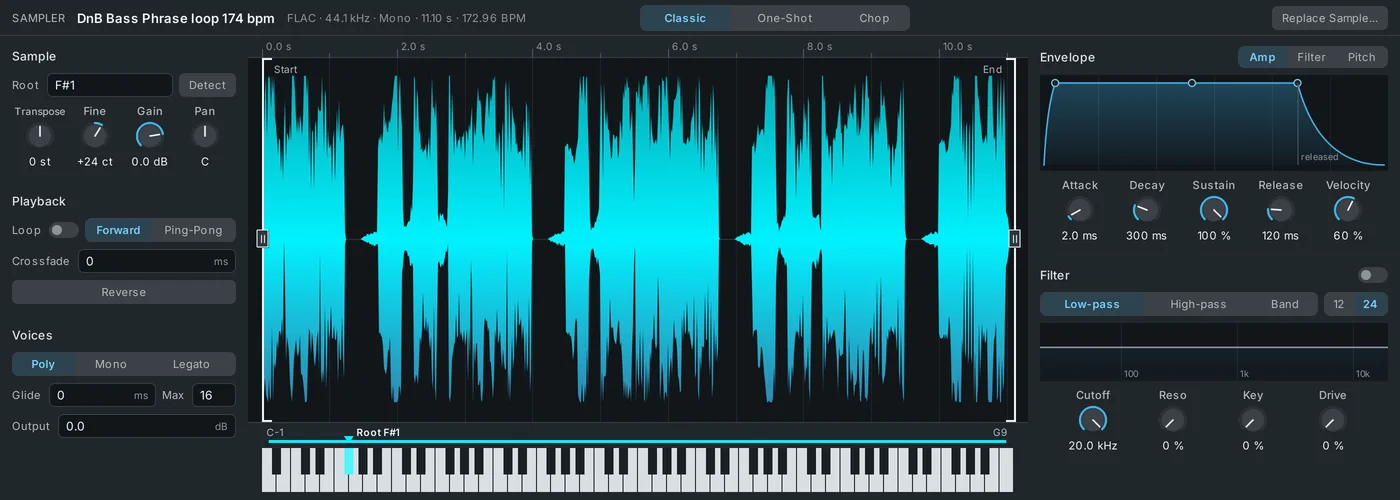
Task: Click the 0.0 dB gain value
Action: [x=150, y=161]
